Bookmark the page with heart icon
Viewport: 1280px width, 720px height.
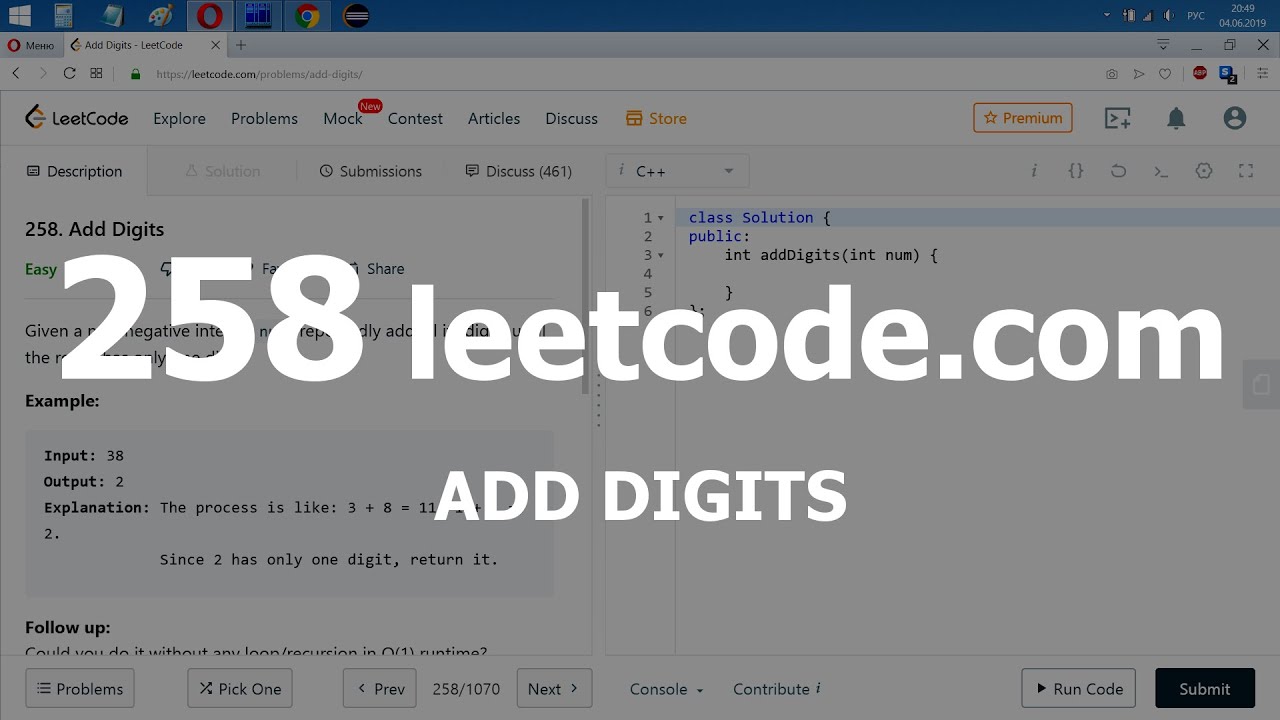[1165, 74]
